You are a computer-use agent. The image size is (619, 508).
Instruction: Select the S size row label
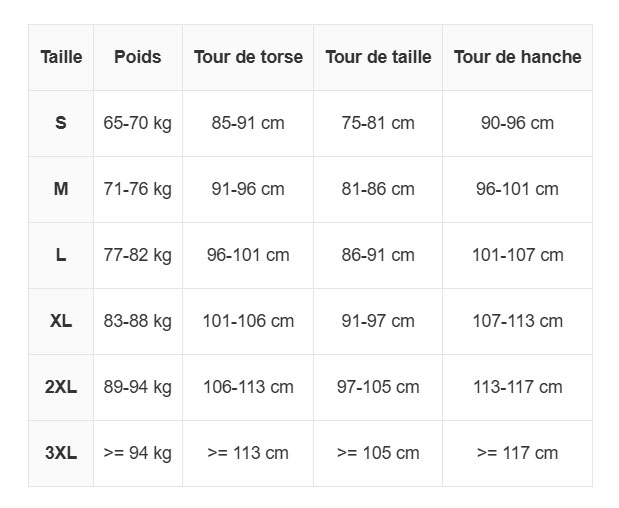[x=61, y=123]
